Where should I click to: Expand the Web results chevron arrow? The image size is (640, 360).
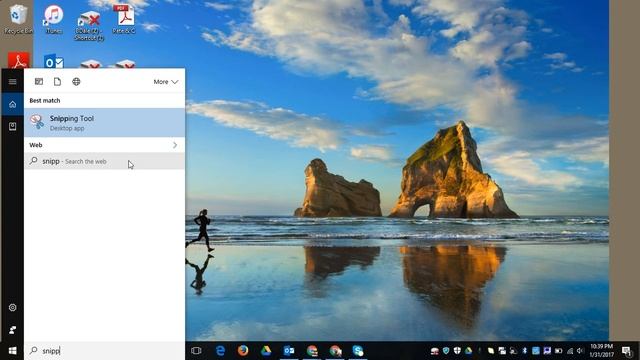coord(175,145)
